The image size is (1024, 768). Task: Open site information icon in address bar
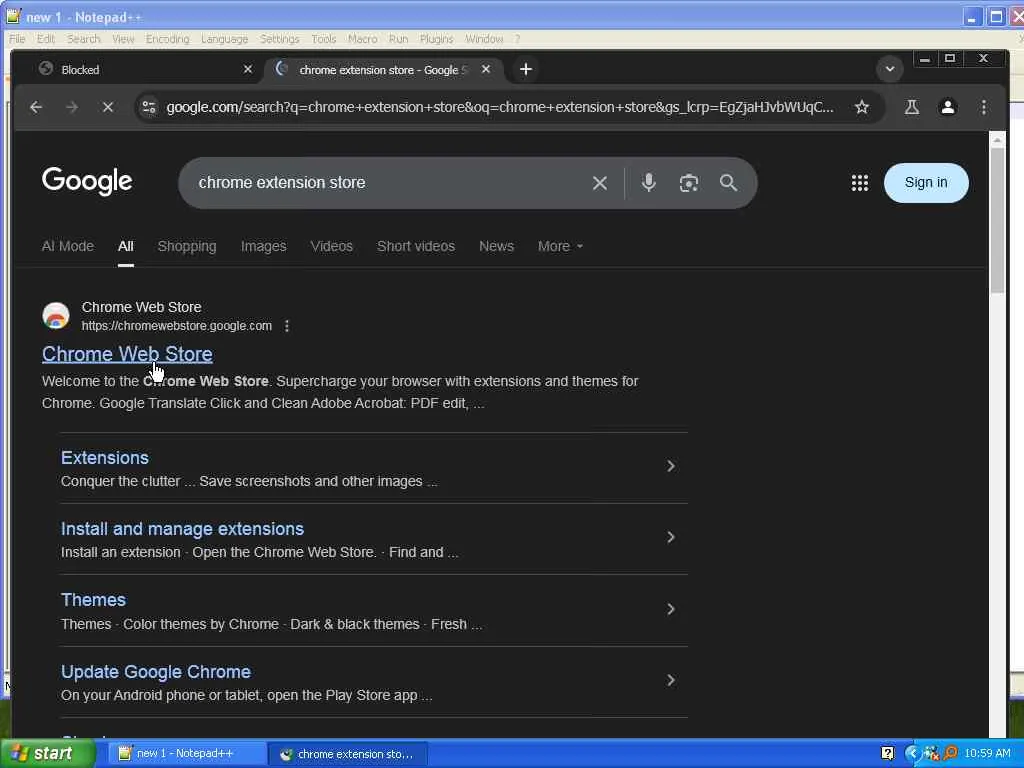pos(149,107)
